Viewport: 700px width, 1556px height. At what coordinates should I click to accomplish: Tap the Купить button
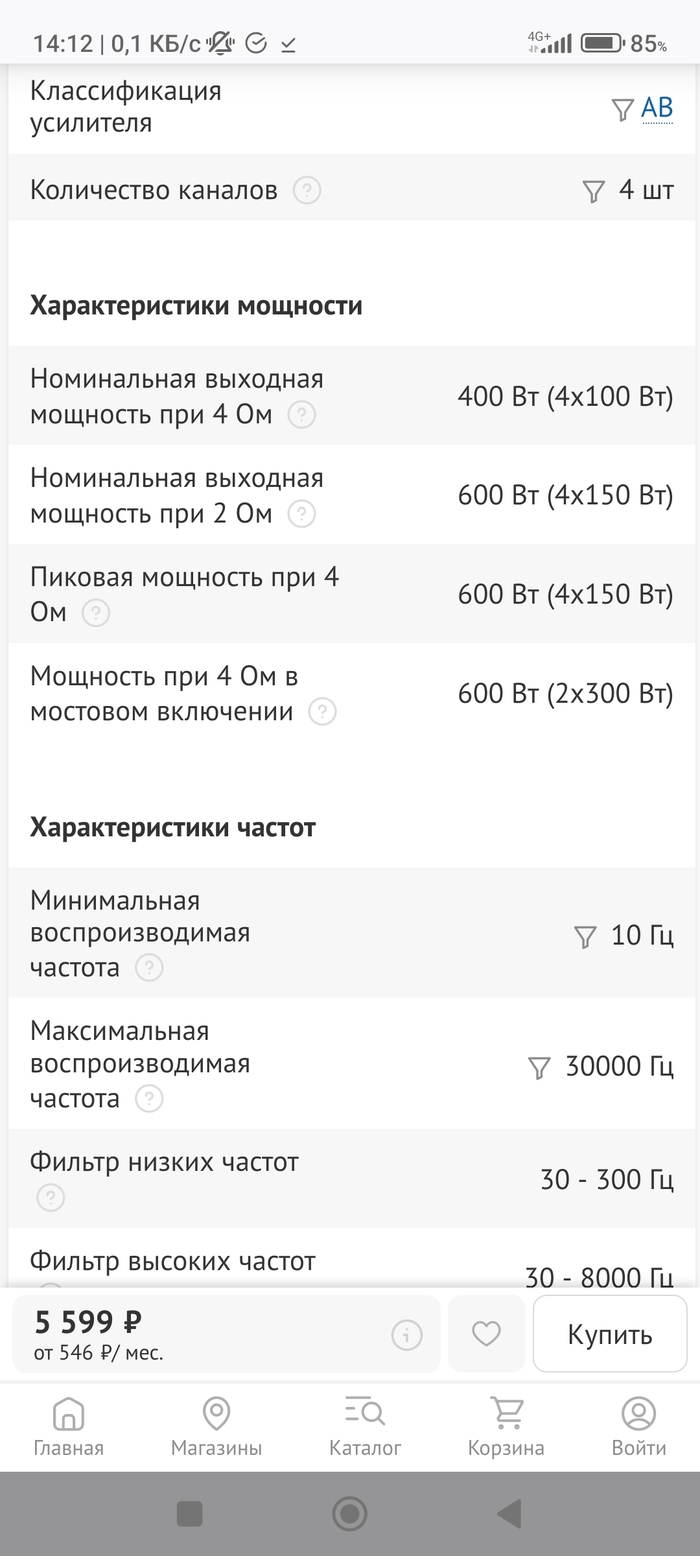[609, 1334]
